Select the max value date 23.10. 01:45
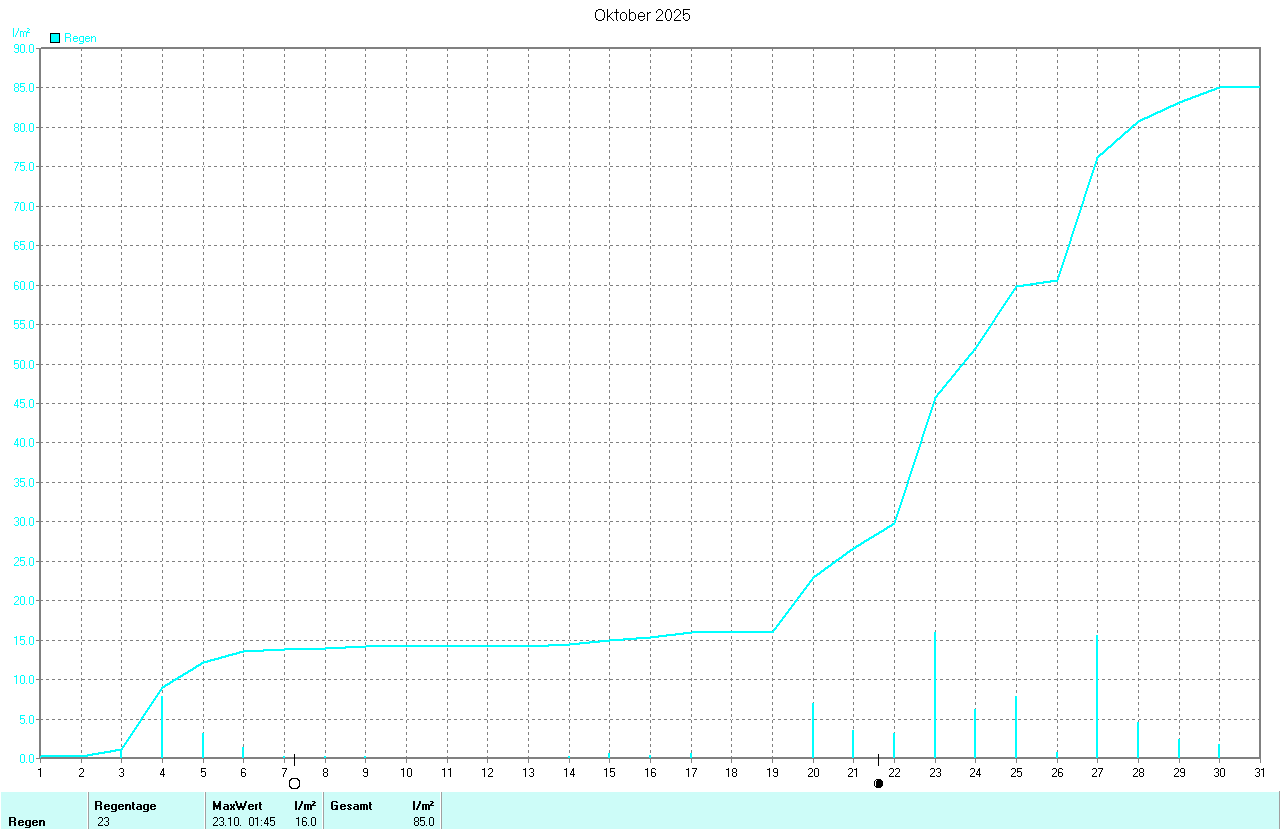 (x=244, y=821)
